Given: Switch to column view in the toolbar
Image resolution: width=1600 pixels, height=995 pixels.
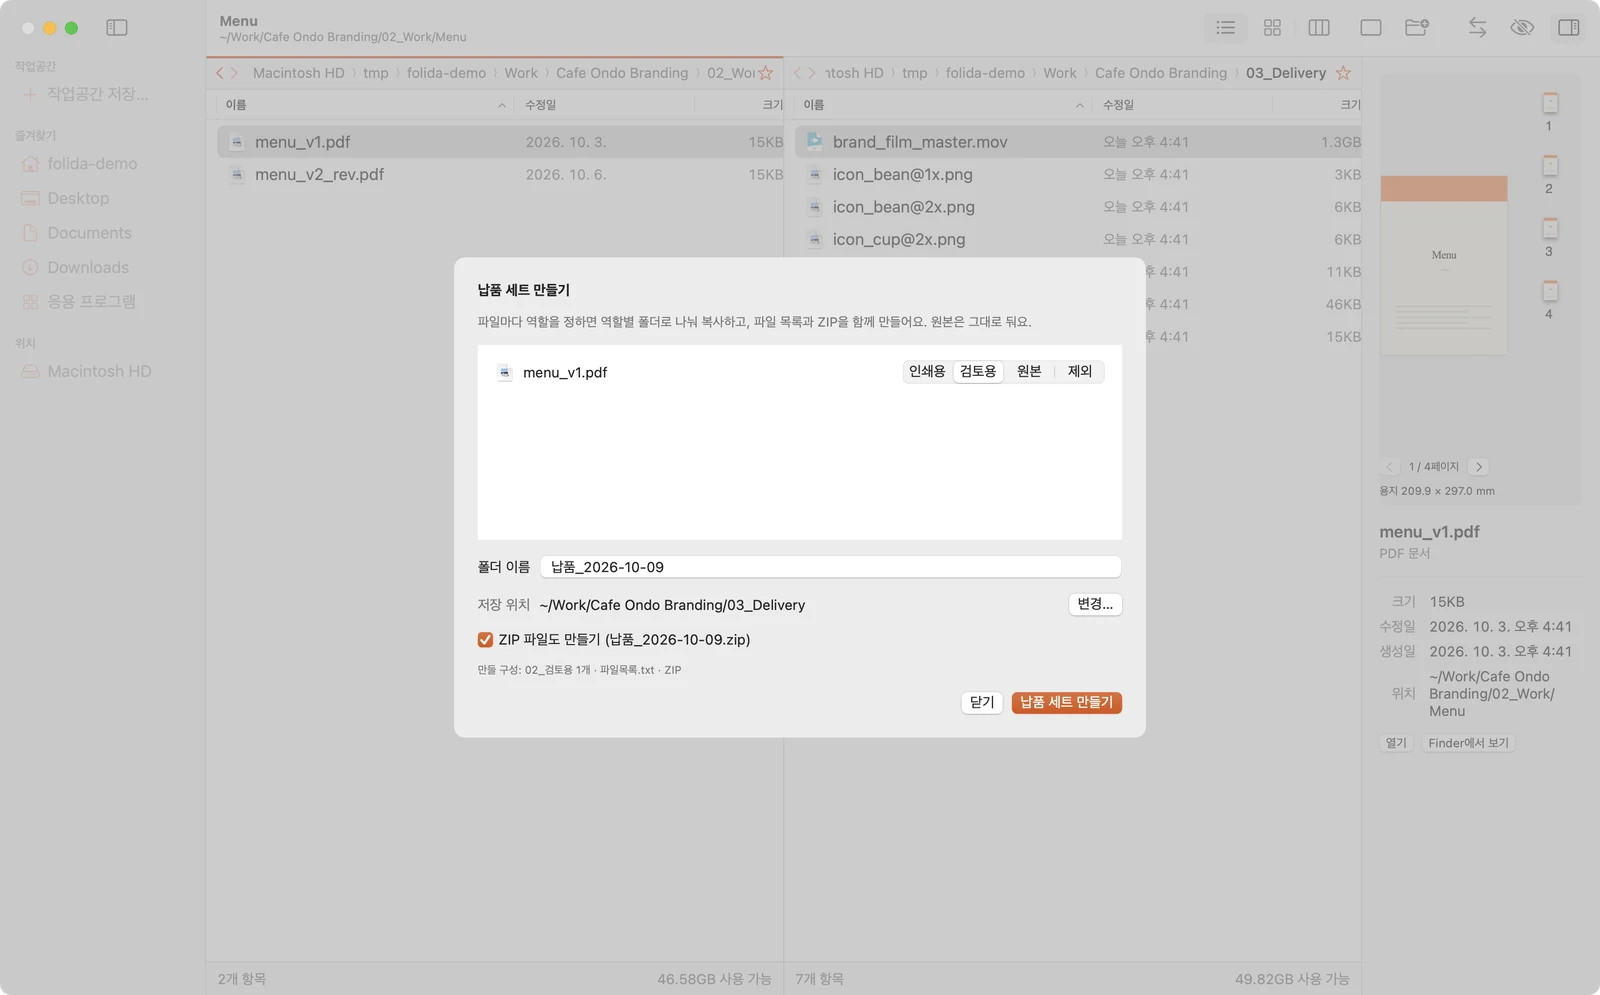Looking at the screenshot, I should [x=1319, y=28].
